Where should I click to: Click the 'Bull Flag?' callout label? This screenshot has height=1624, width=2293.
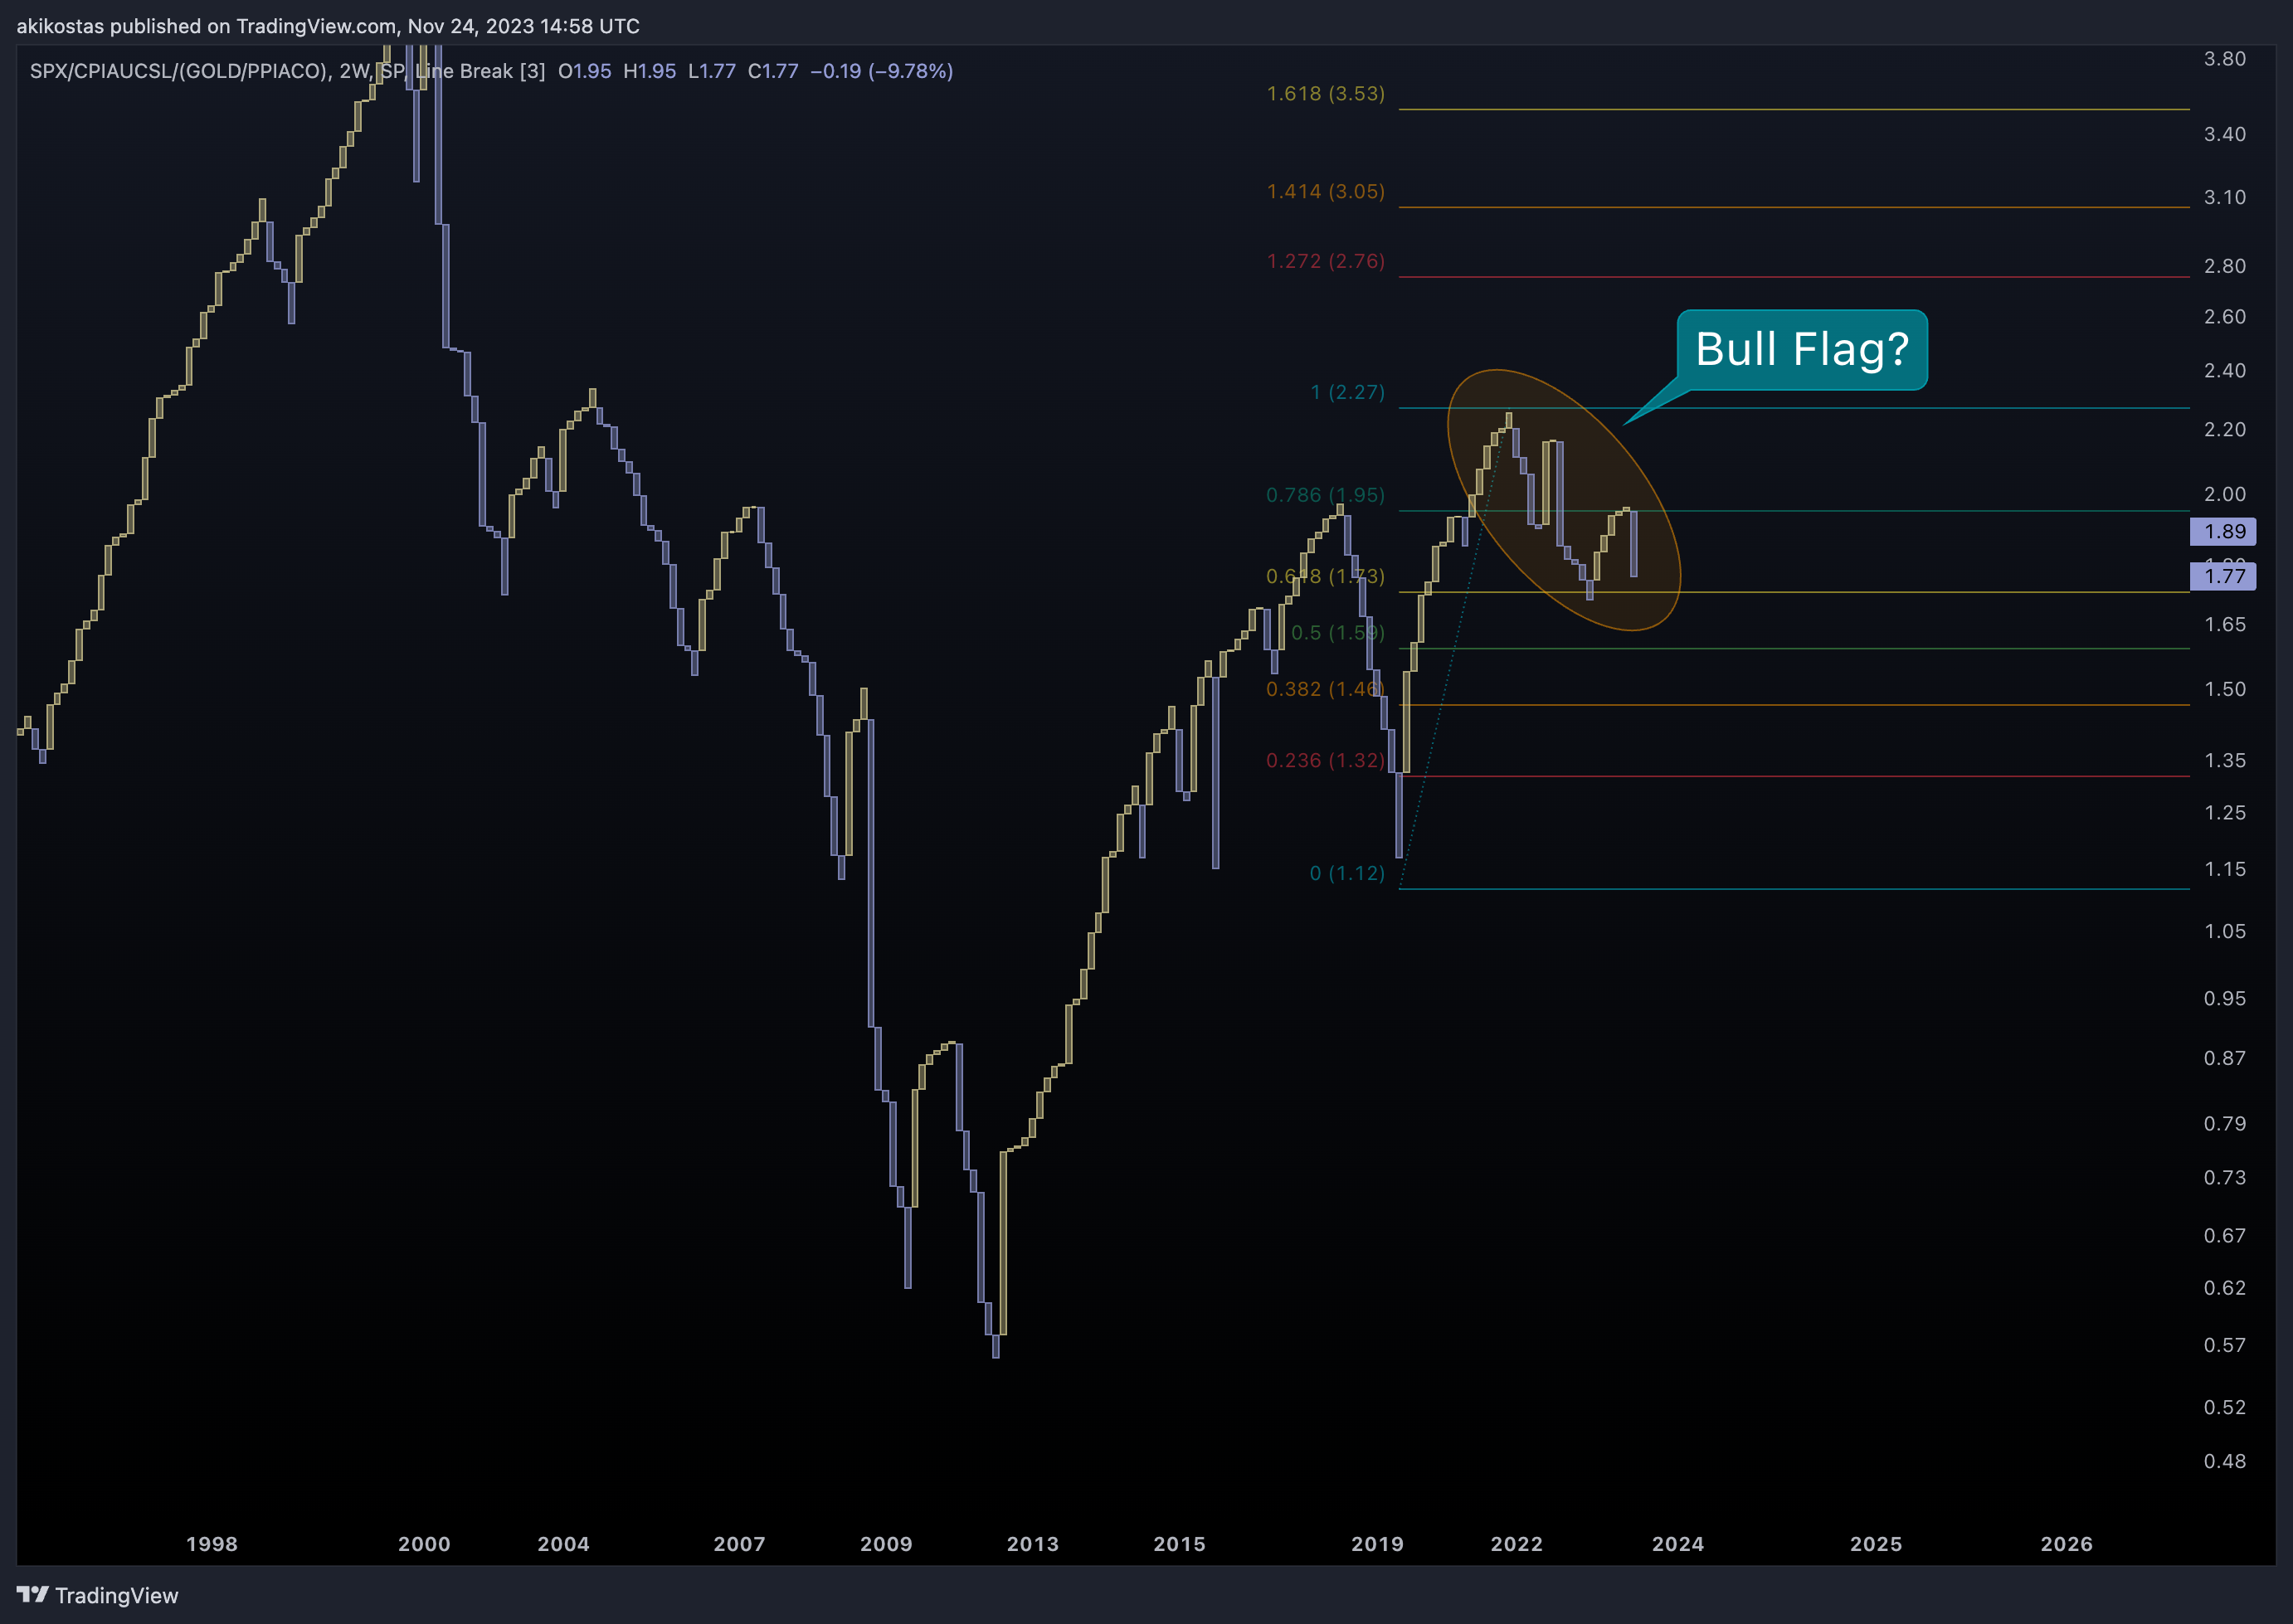pyautogui.click(x=1802, y=350)
